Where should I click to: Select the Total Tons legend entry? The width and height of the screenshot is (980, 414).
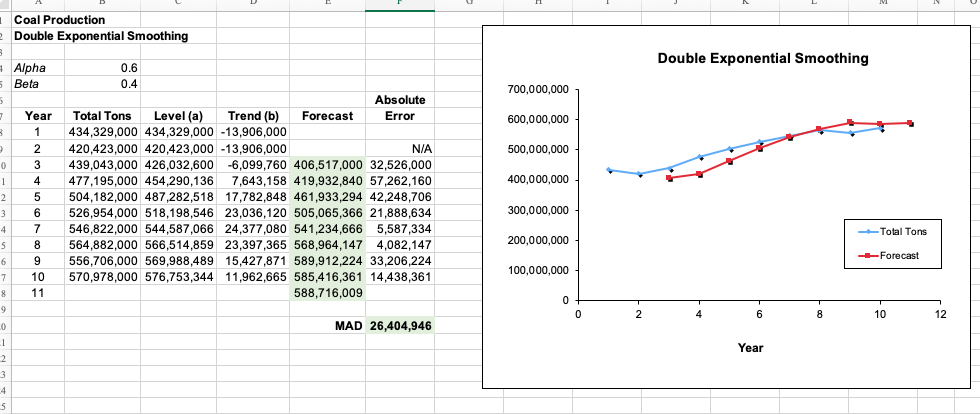[x=892, y=232]
